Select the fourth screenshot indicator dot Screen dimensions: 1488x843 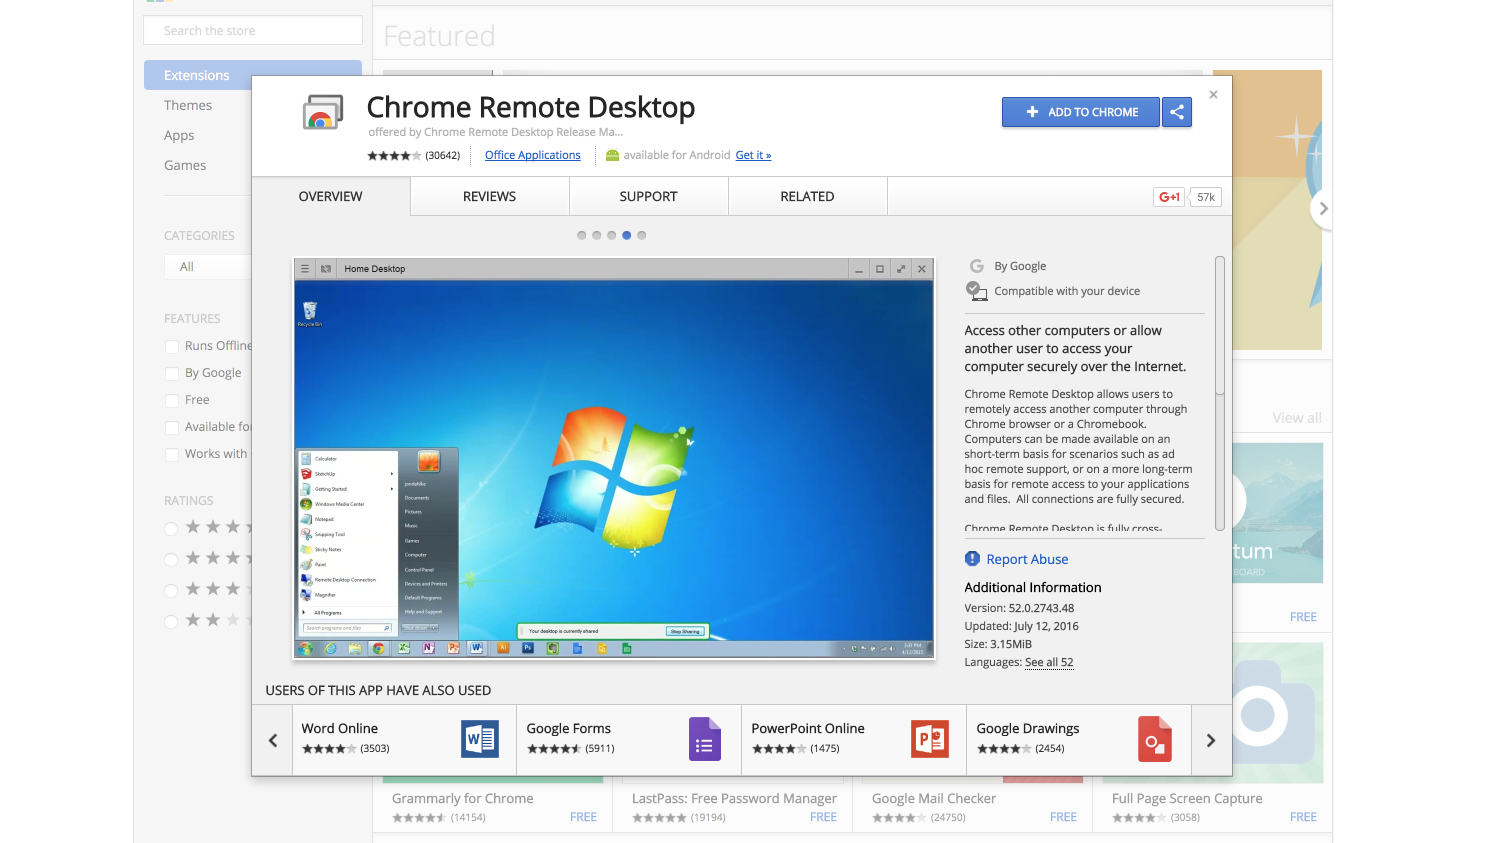click(626, 235)
